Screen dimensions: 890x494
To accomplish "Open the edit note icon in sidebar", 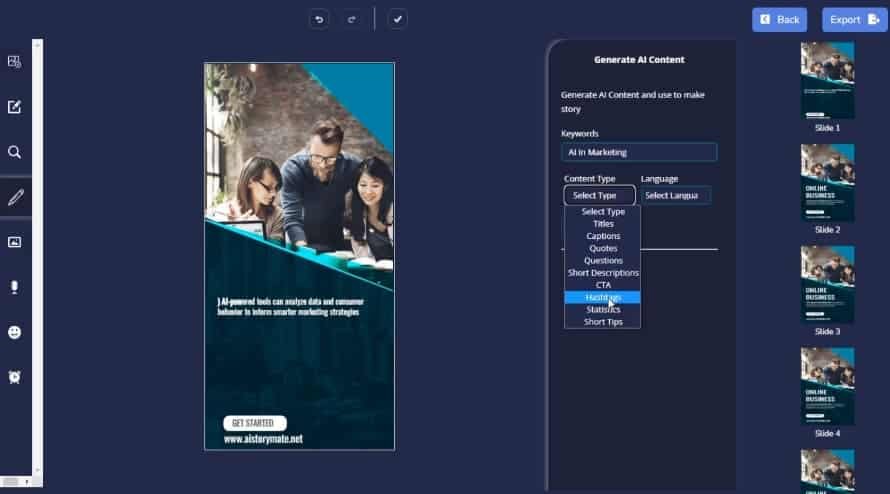I will point(15,107).
